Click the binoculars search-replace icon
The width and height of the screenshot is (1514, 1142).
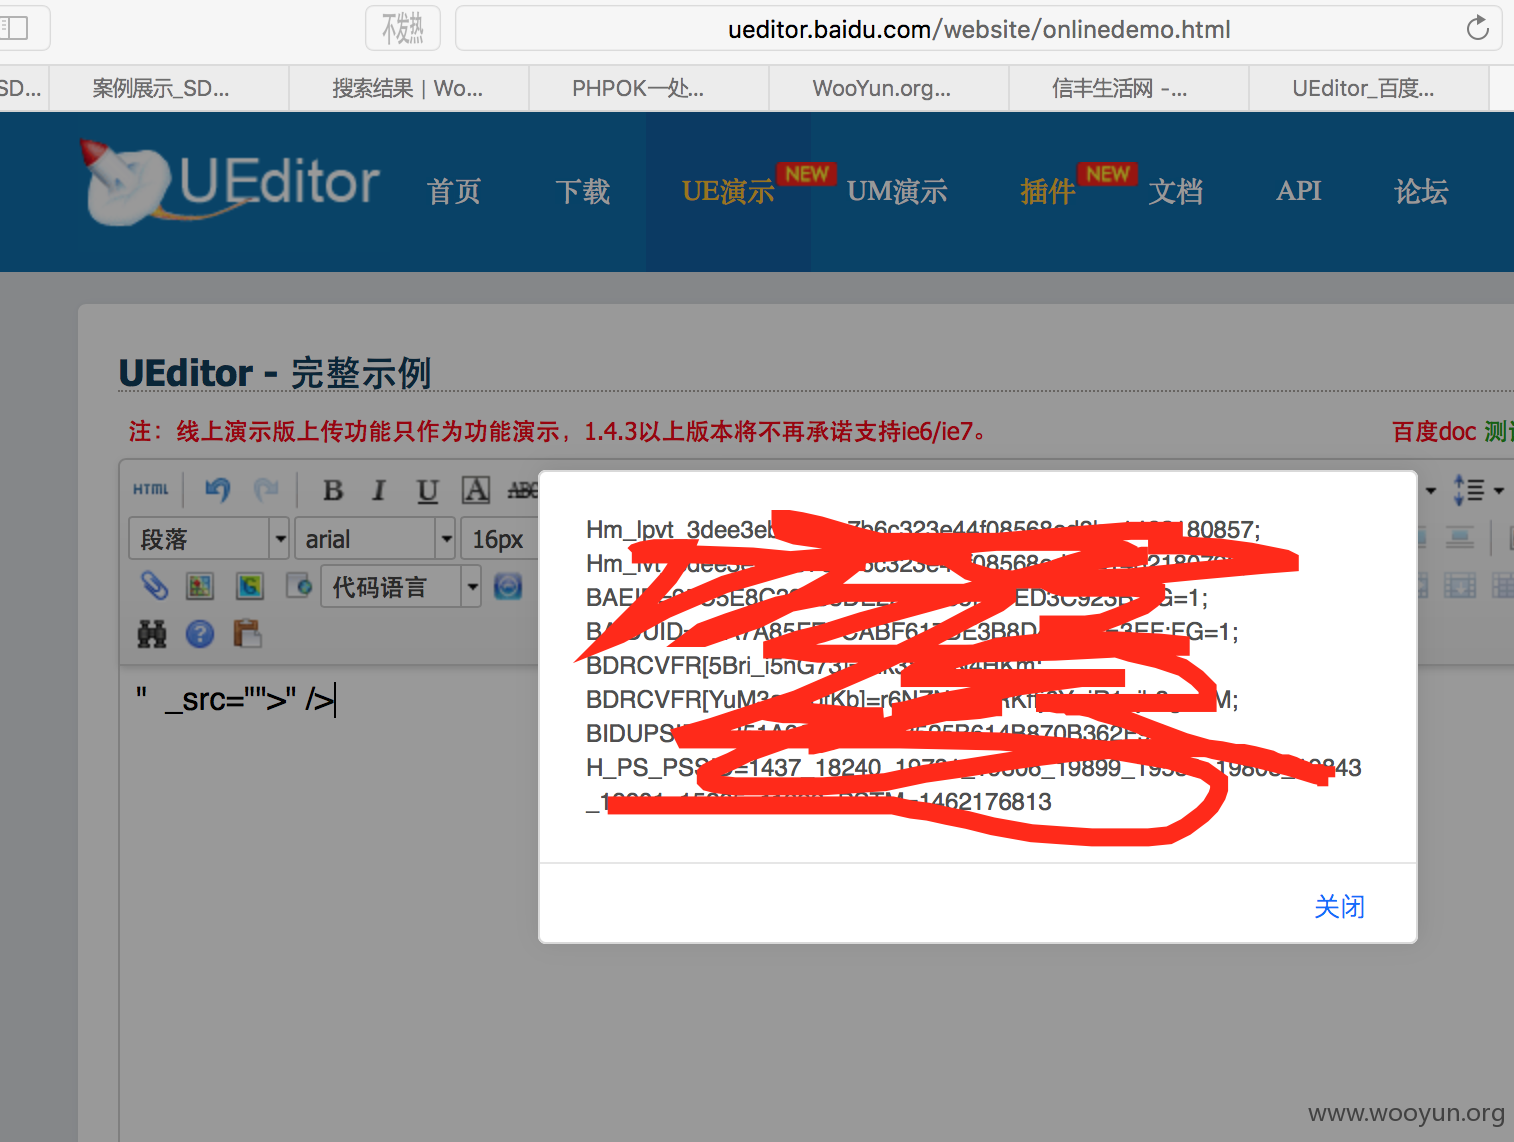tap(152, 633)
